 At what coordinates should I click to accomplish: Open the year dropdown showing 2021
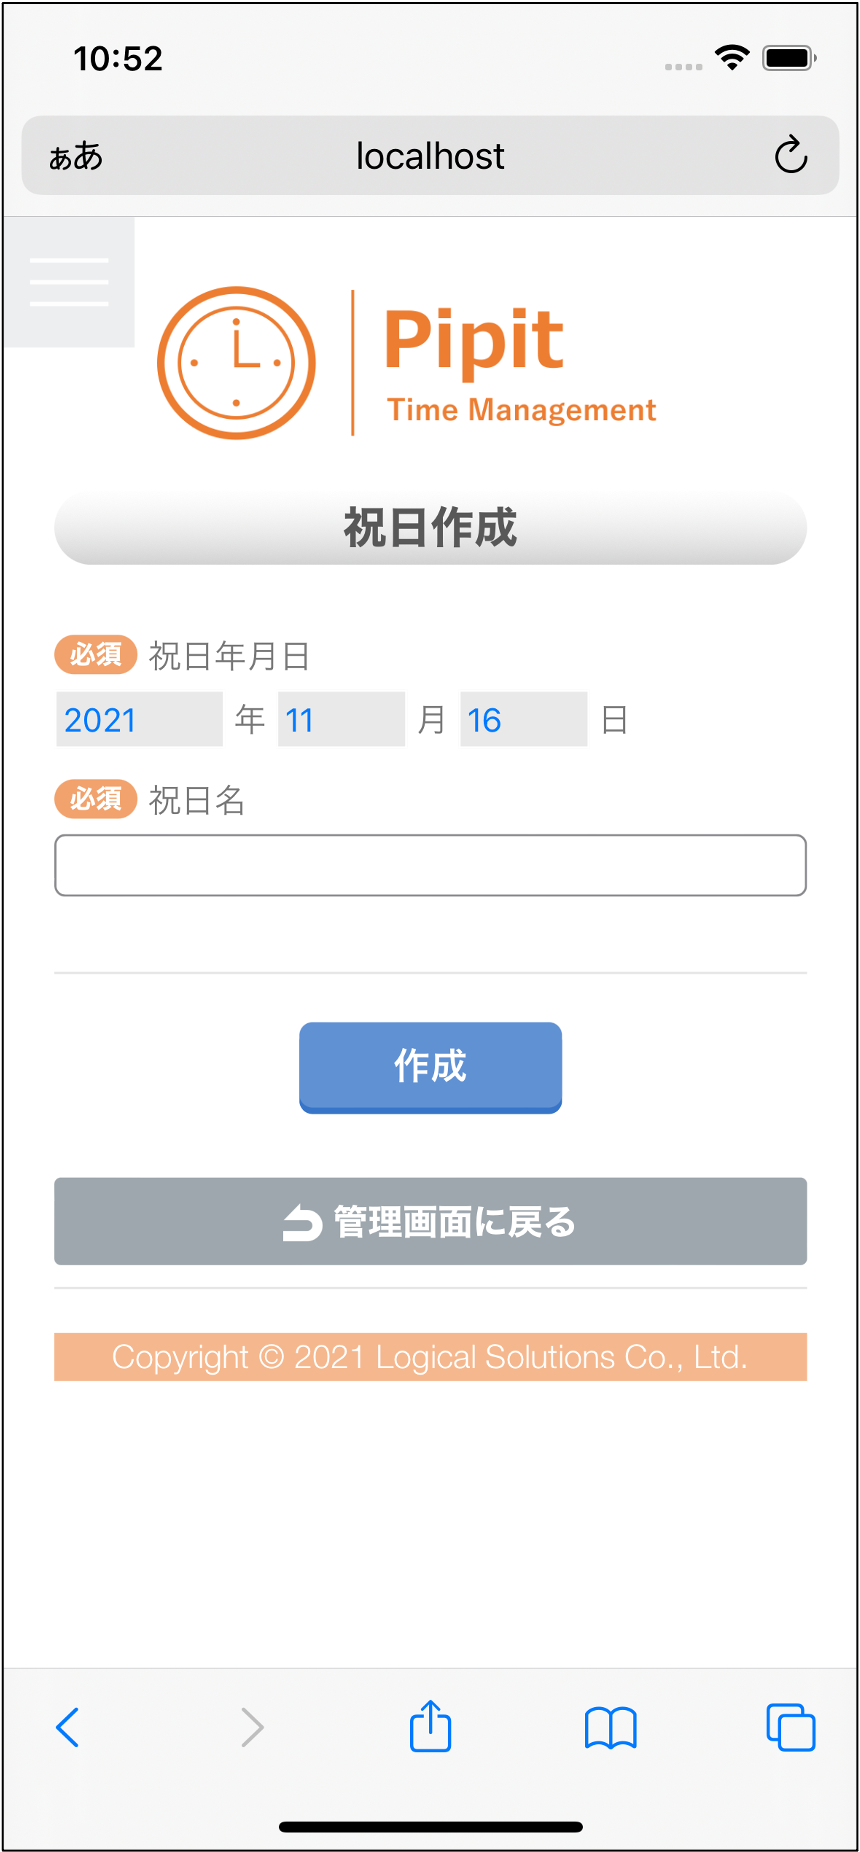139,719
